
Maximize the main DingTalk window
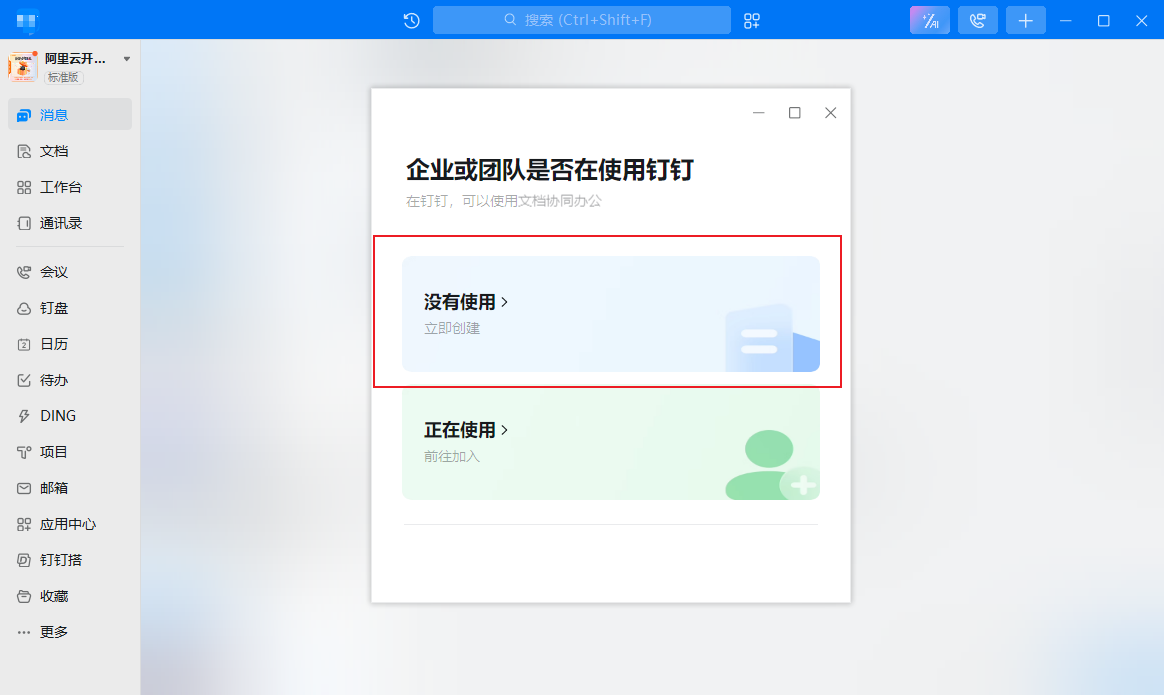[x=1104, y=21]
